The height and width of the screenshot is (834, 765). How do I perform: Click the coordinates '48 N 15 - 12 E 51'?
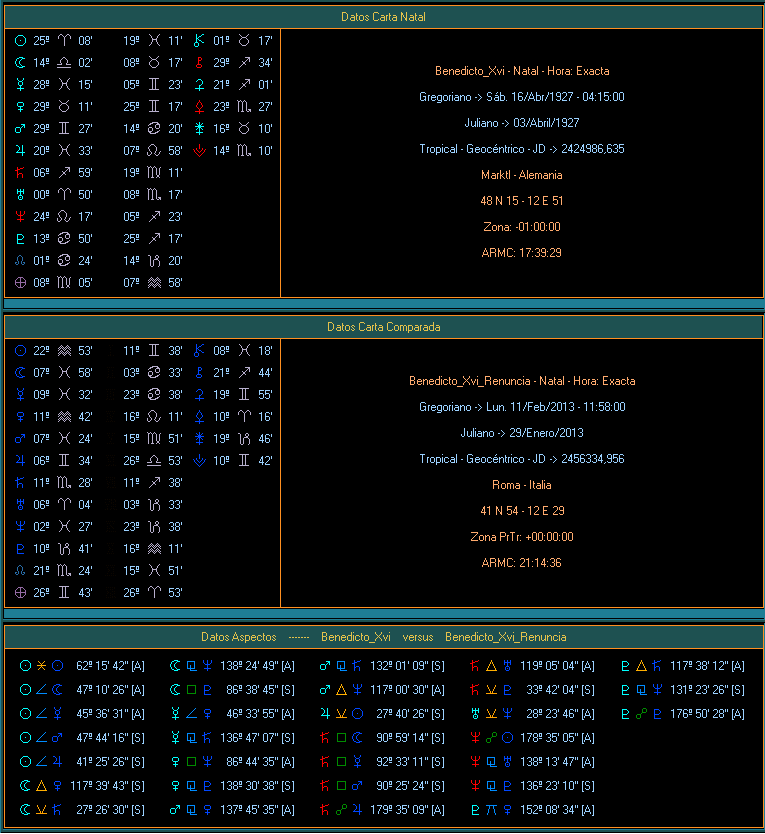click(x=522, y=201)
